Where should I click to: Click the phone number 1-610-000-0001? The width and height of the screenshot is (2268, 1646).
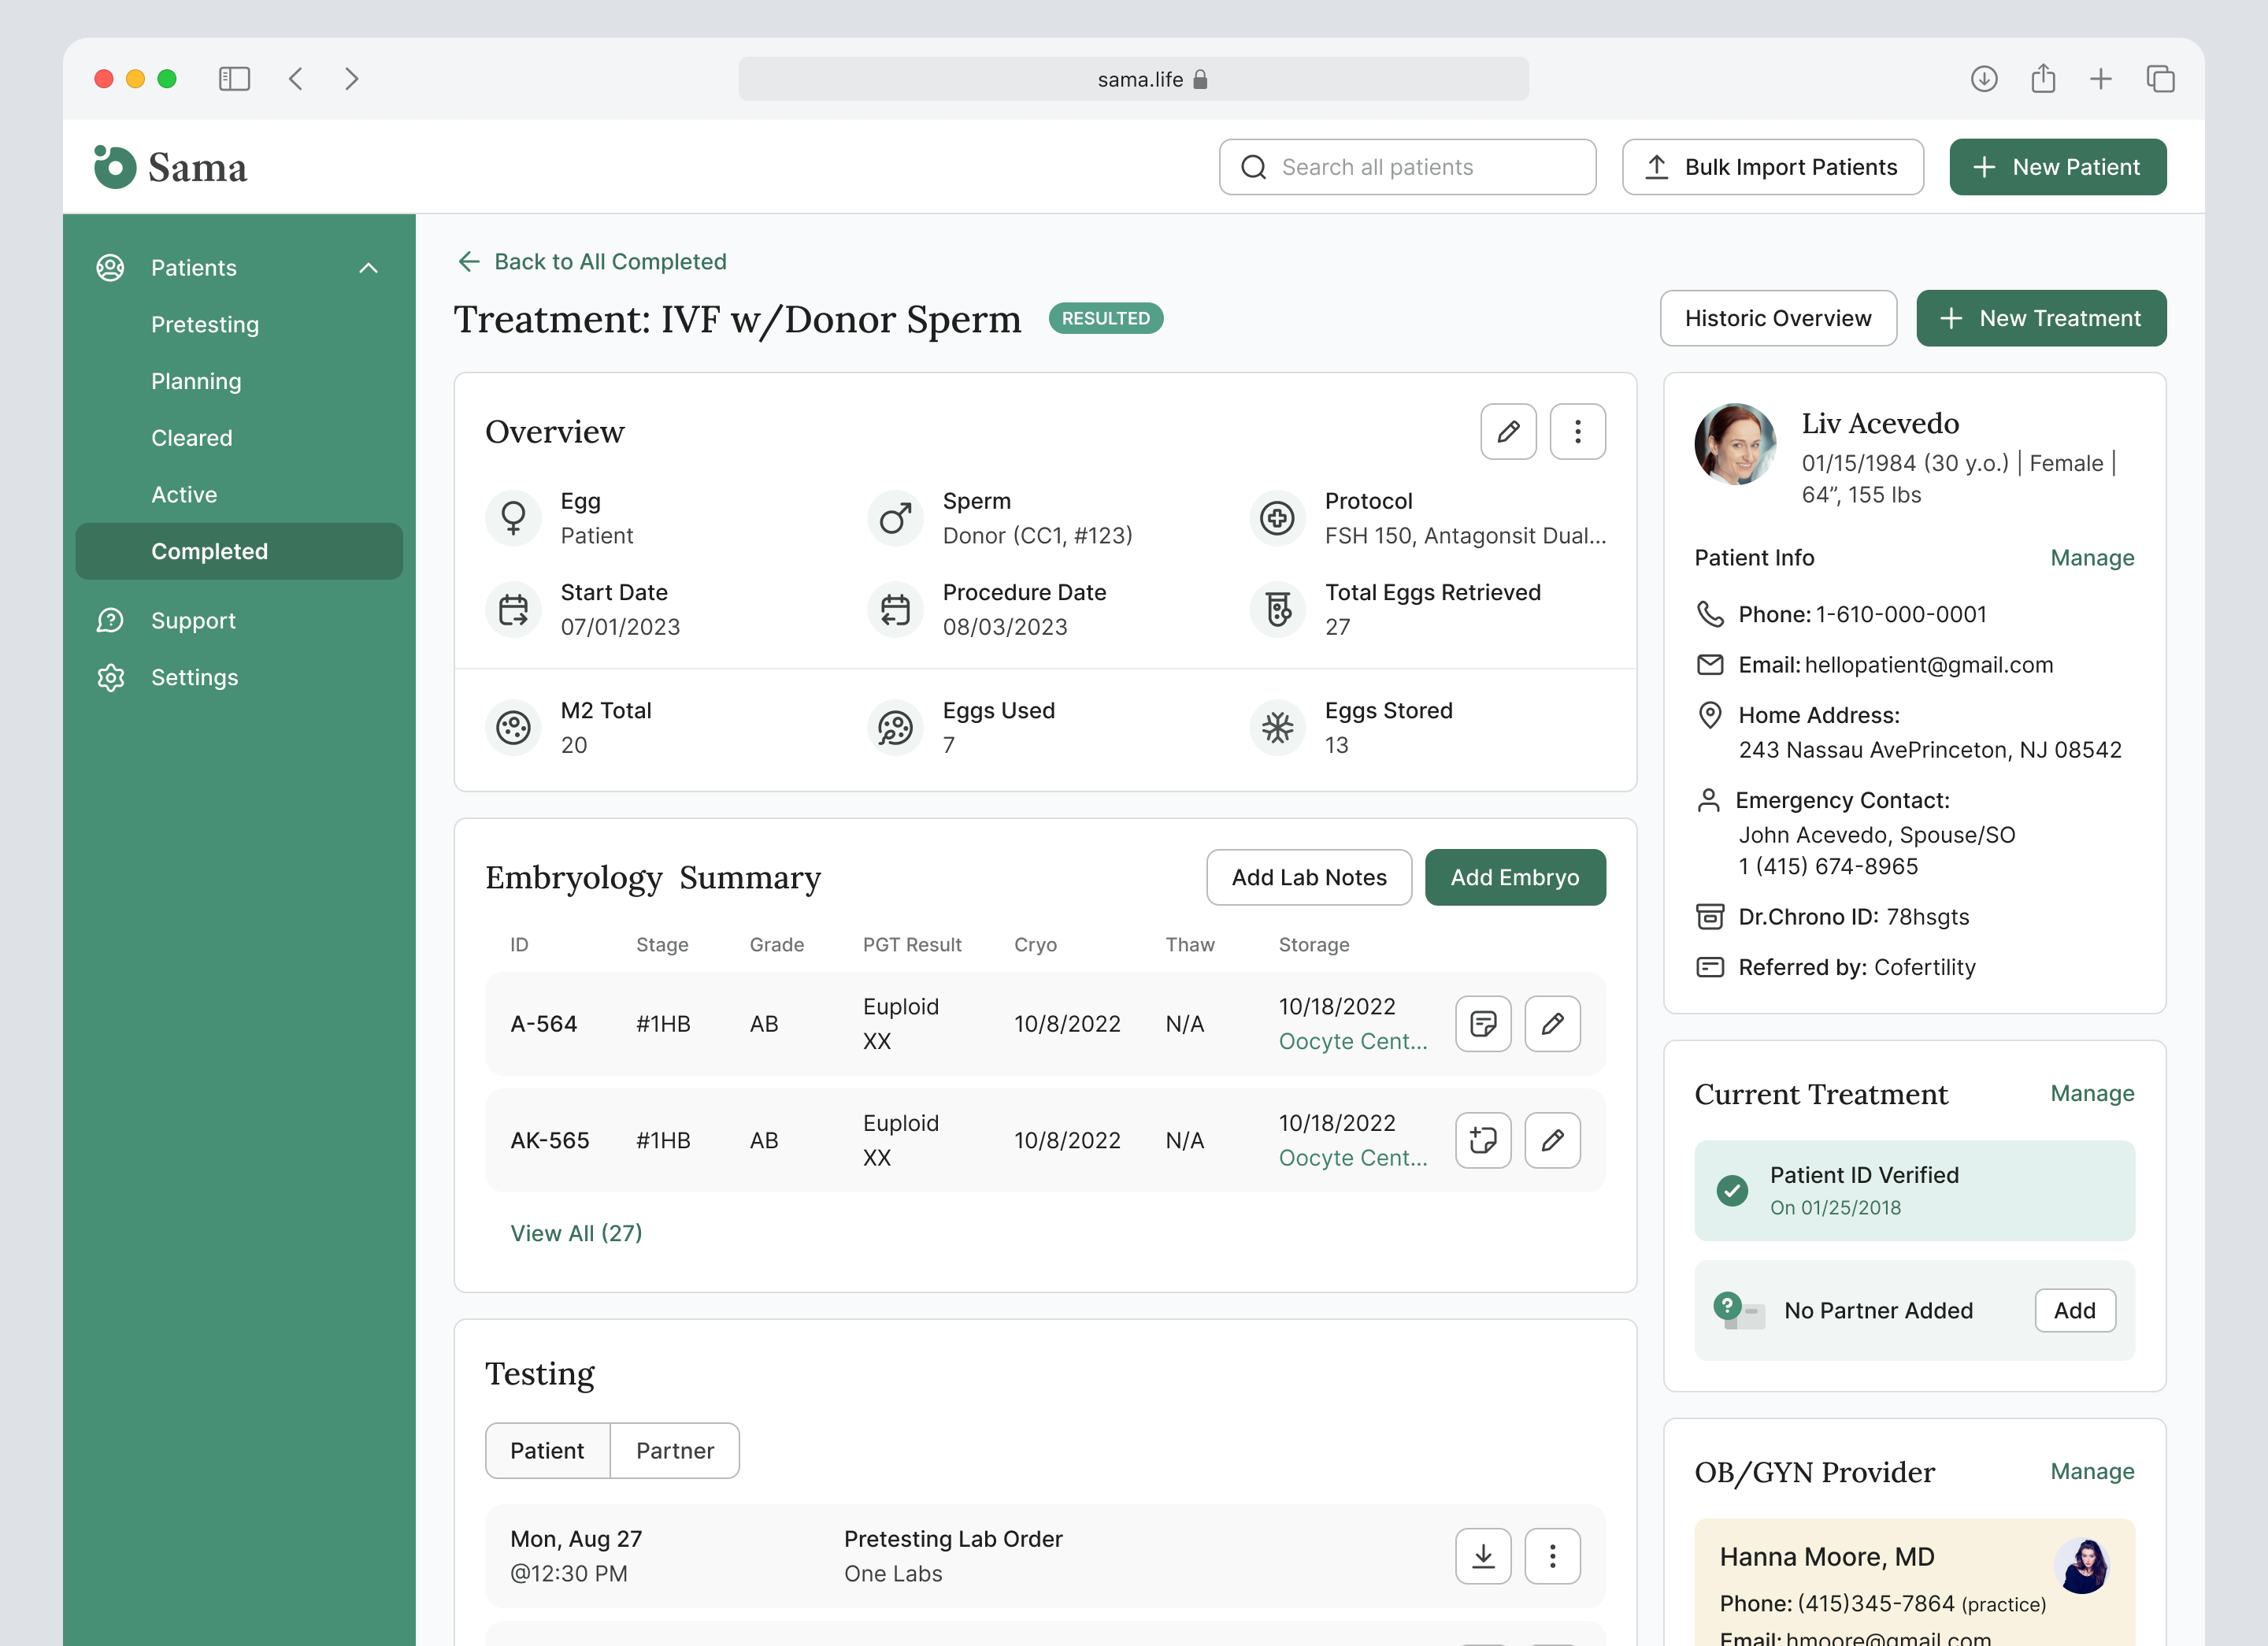tap(1901, 614)
